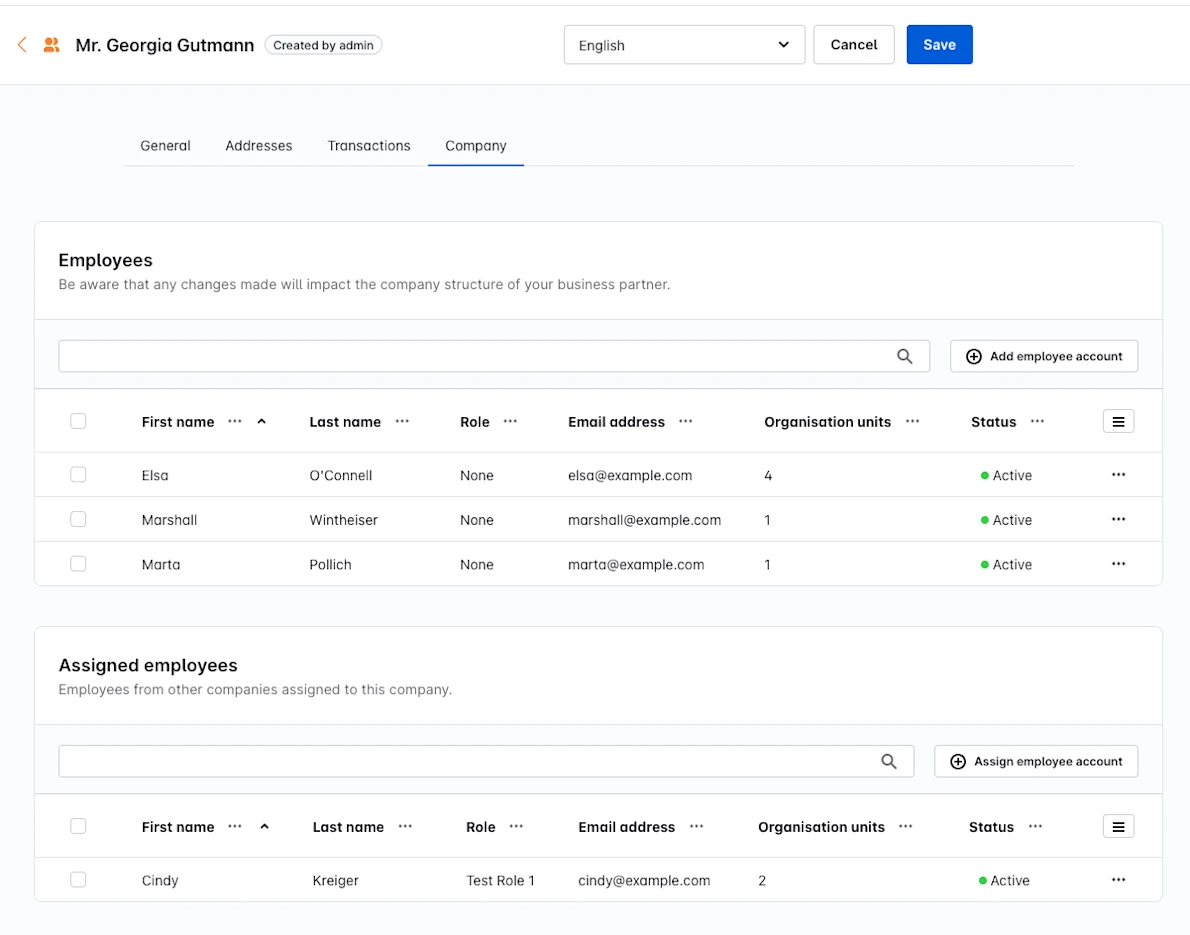Click Assign employee account button

click(x=1036, y=761)
